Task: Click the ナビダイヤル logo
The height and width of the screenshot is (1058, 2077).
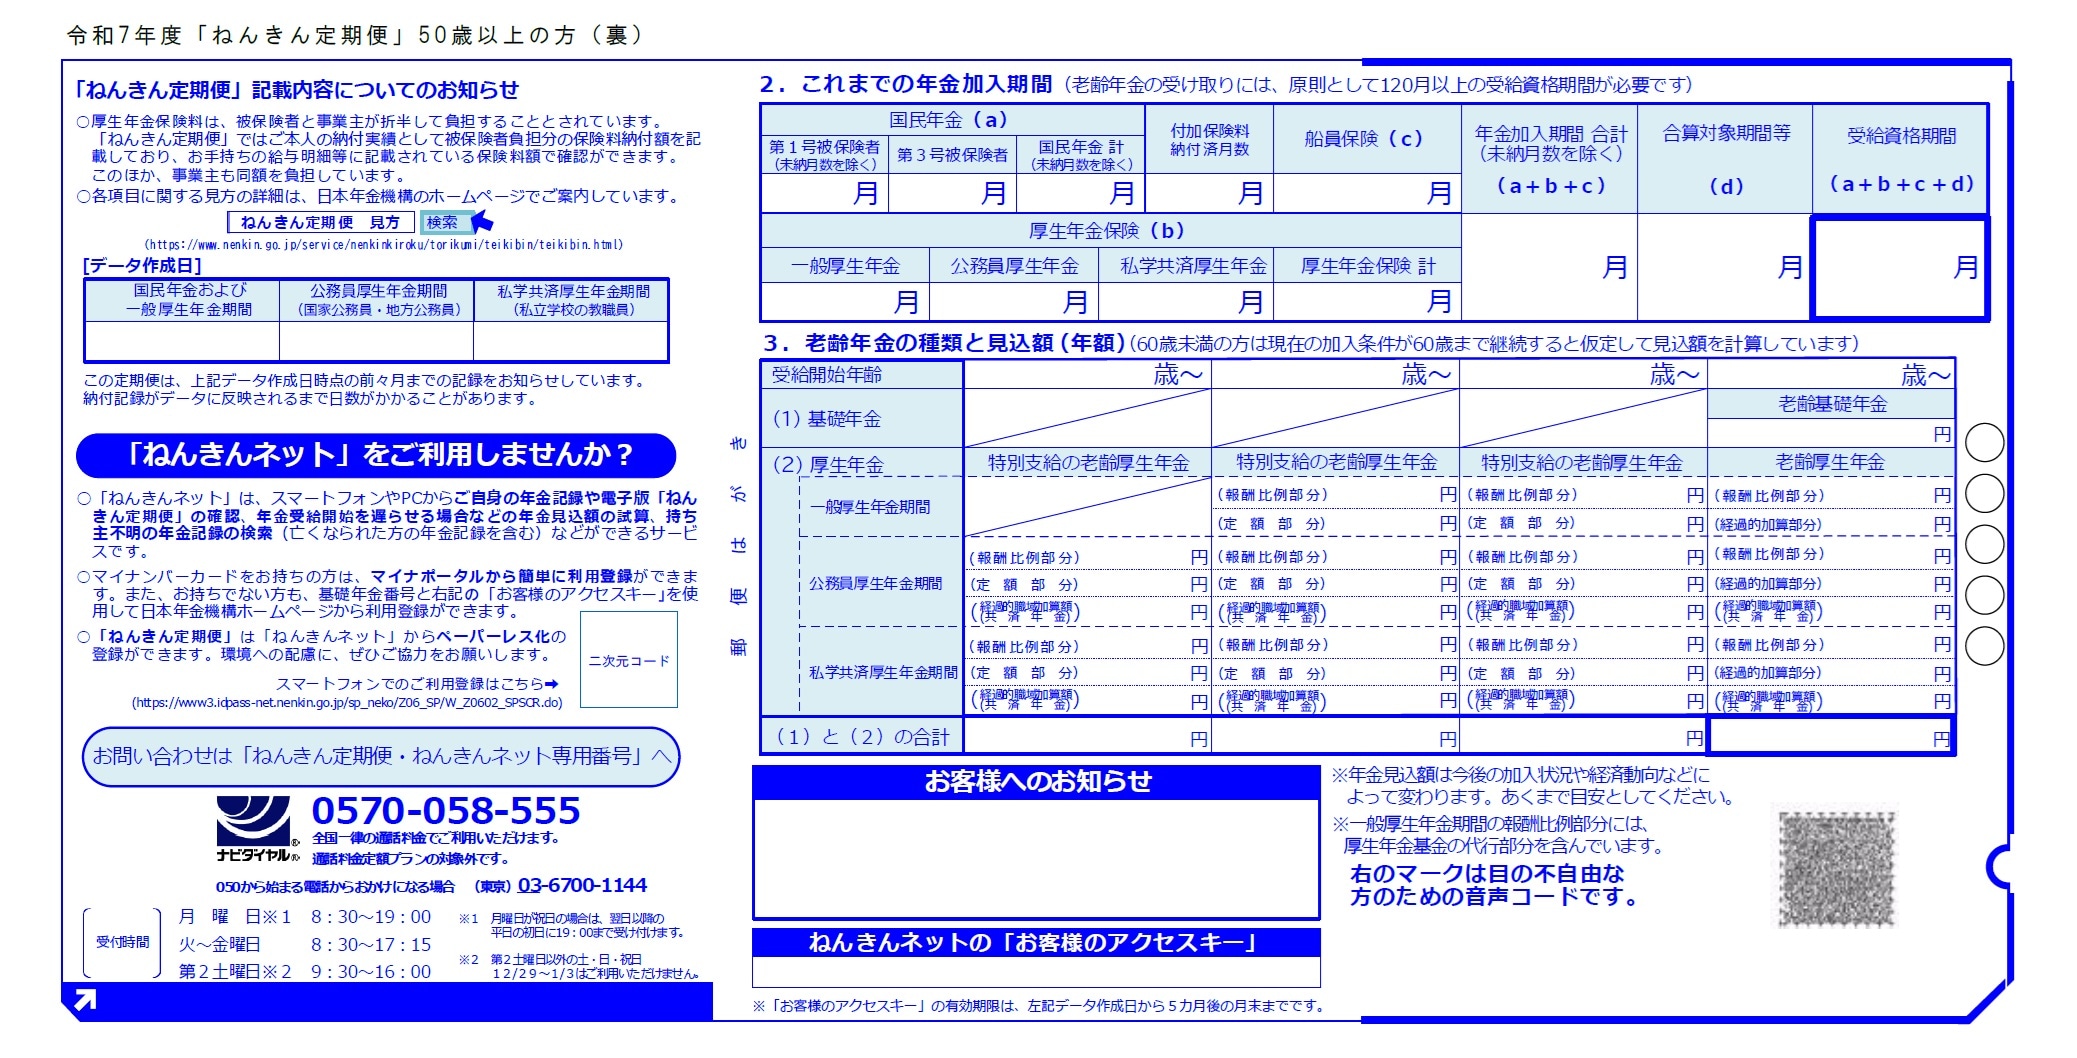Action: 255,828
